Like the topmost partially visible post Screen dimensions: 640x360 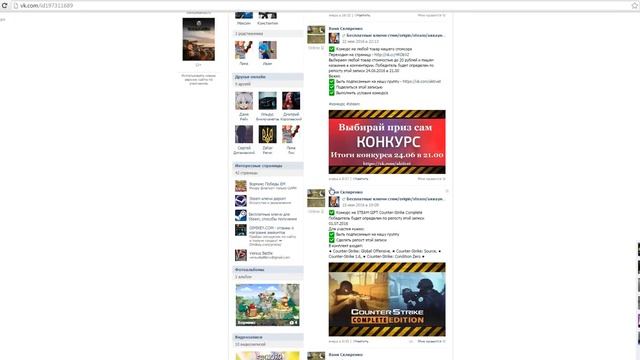coord(431,15)
